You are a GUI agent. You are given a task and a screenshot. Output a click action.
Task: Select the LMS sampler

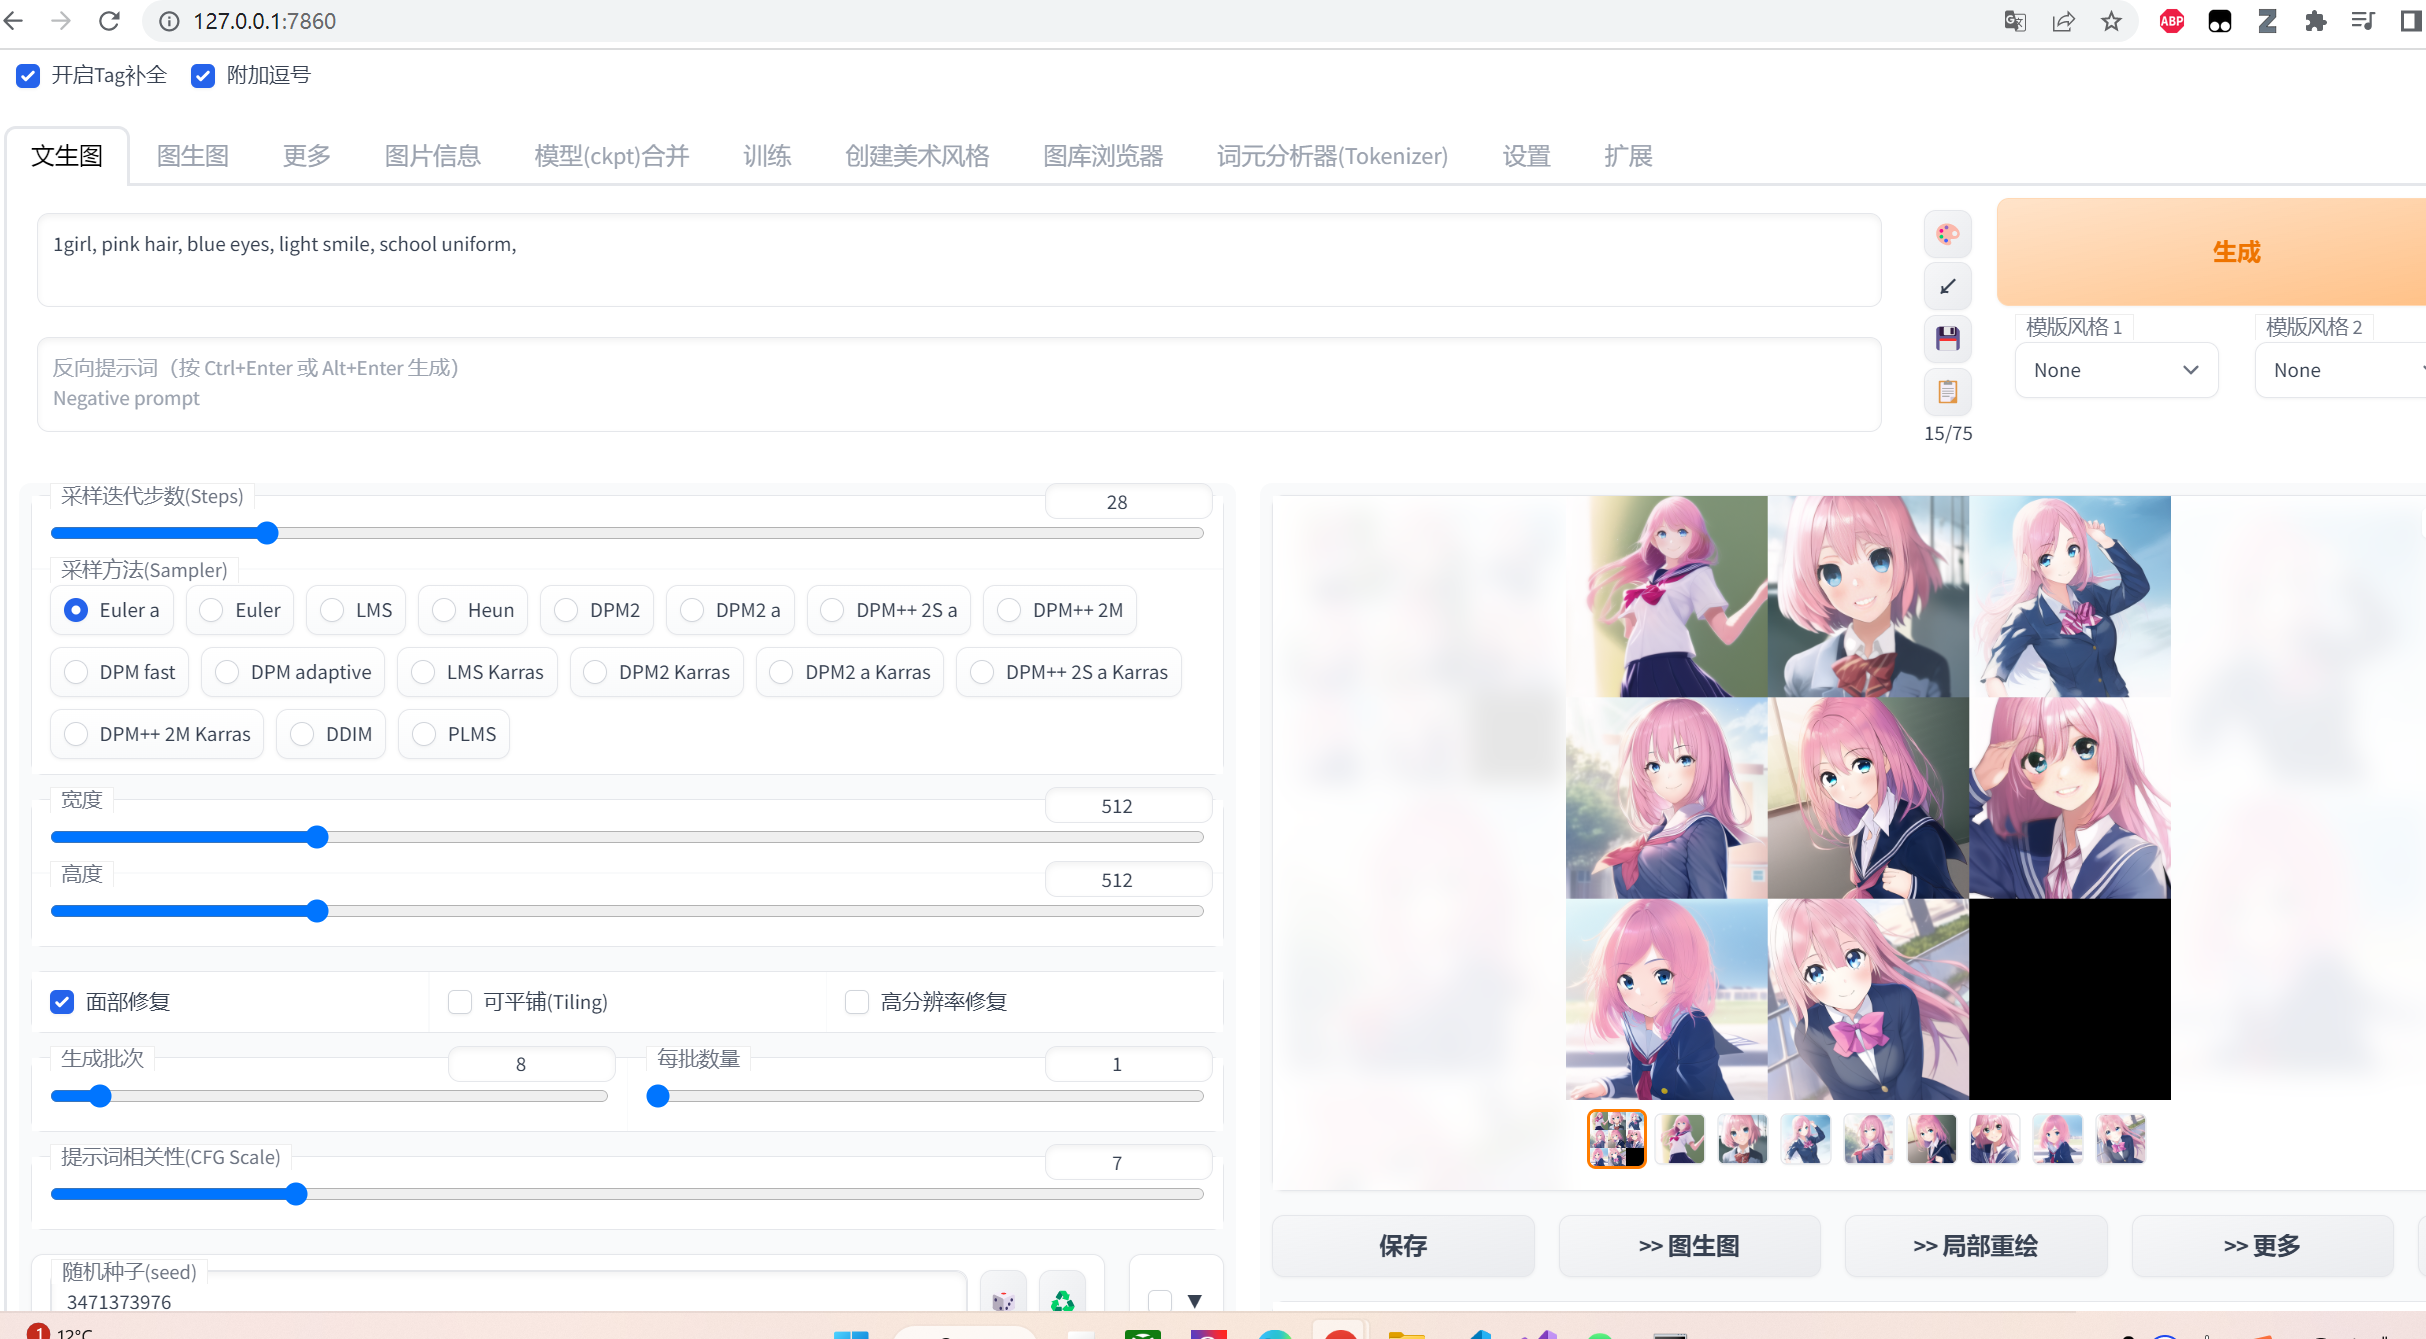pyautogui.click(x=356, y=610)
